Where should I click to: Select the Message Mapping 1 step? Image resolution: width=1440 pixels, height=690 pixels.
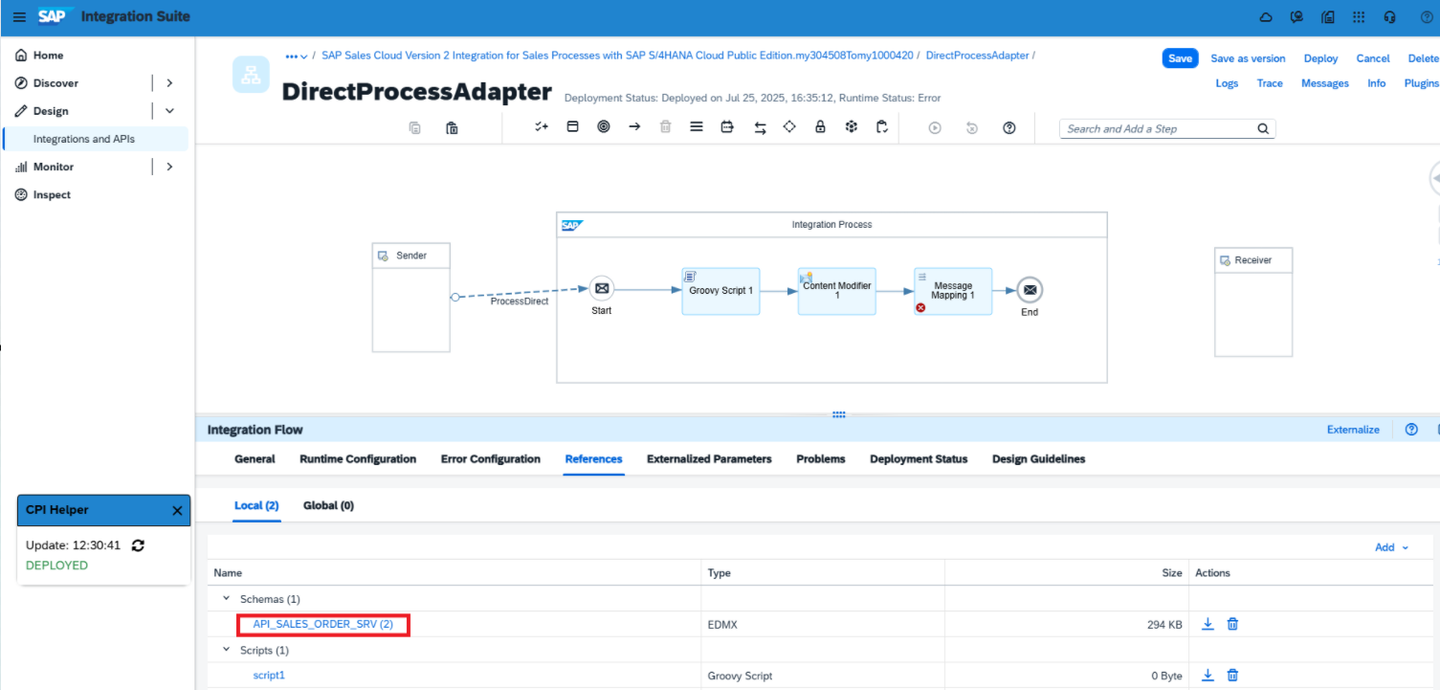(953, 291)
